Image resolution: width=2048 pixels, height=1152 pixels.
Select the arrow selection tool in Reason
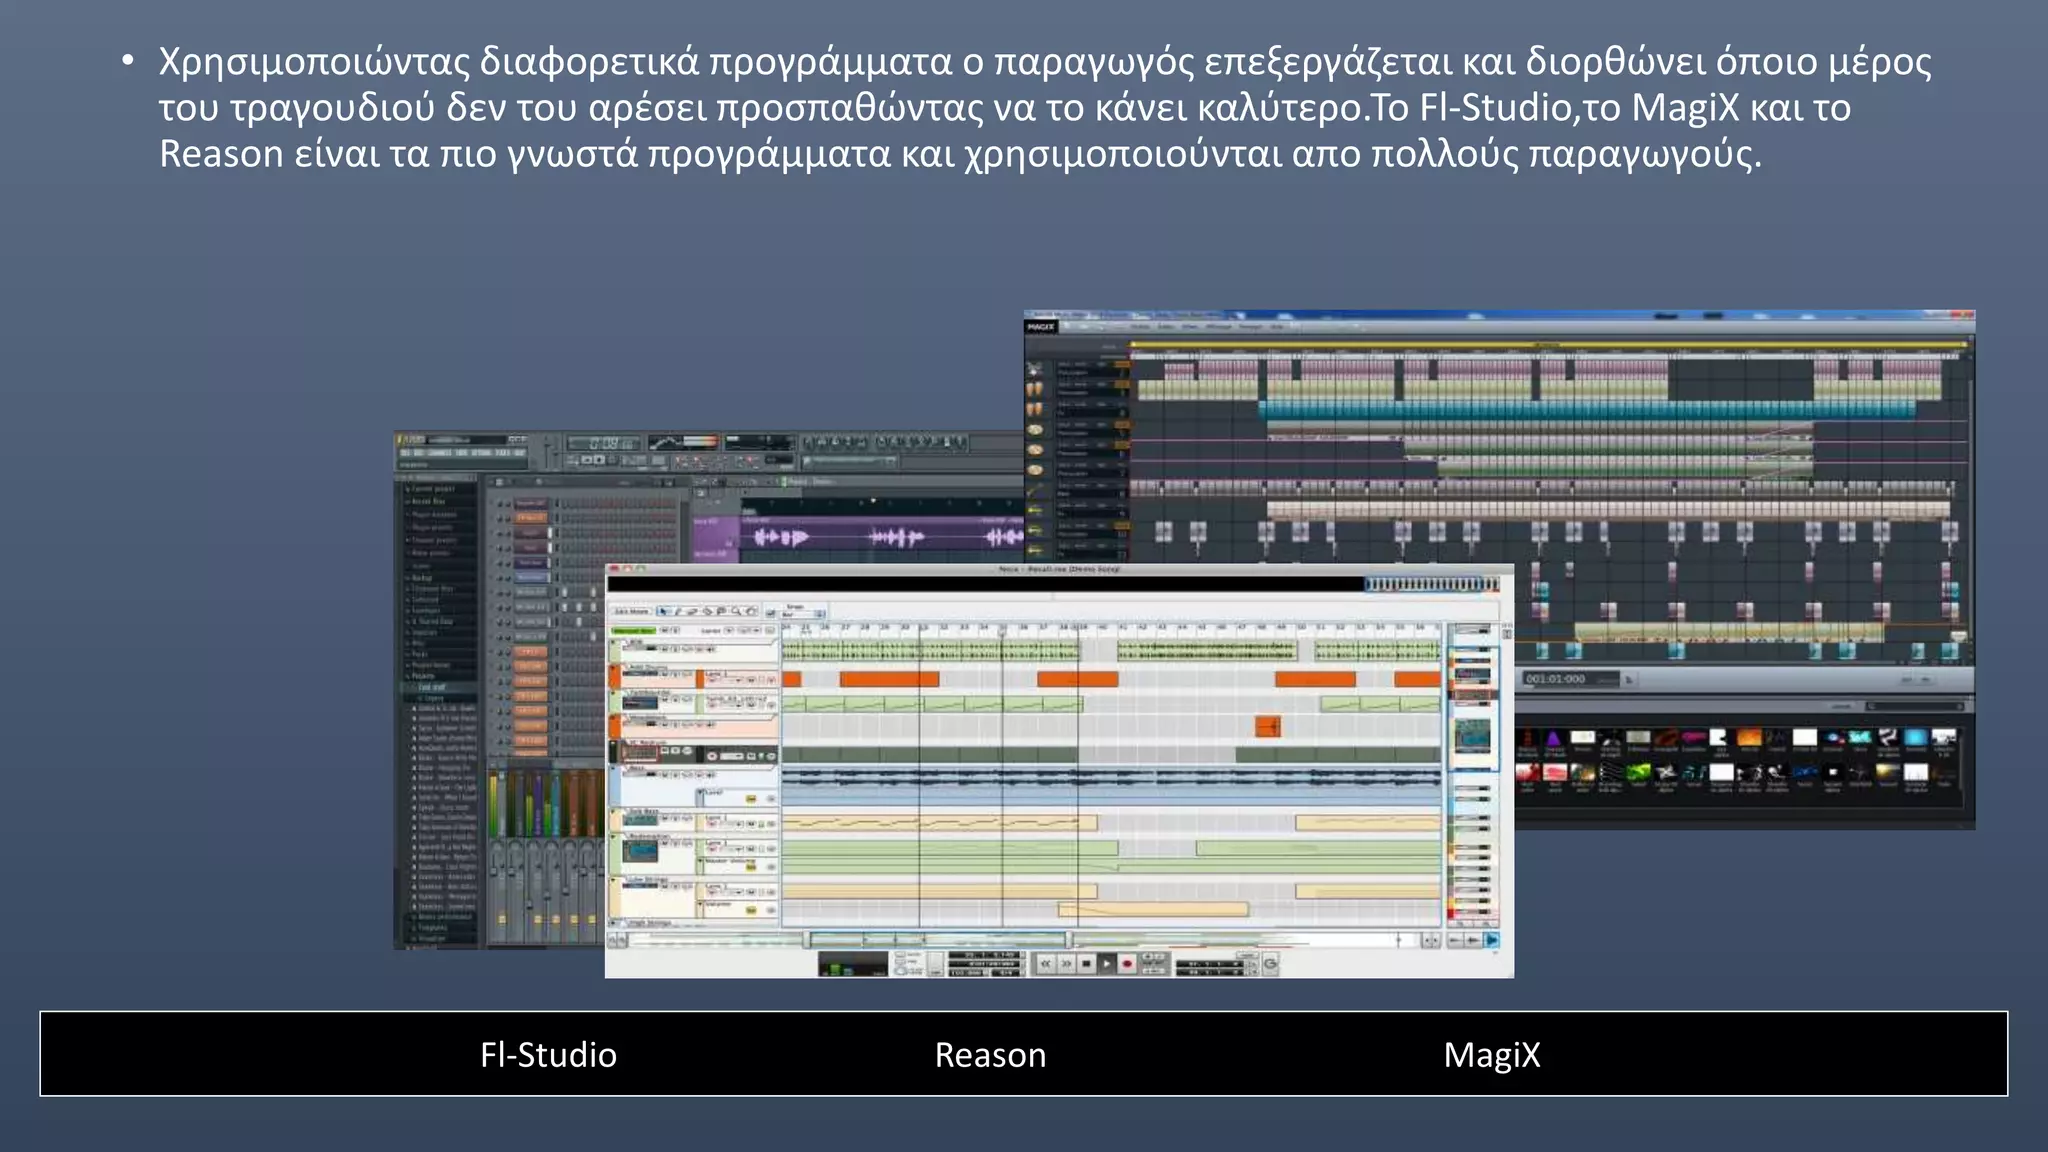pyautogui.click(x=663, y=611)
